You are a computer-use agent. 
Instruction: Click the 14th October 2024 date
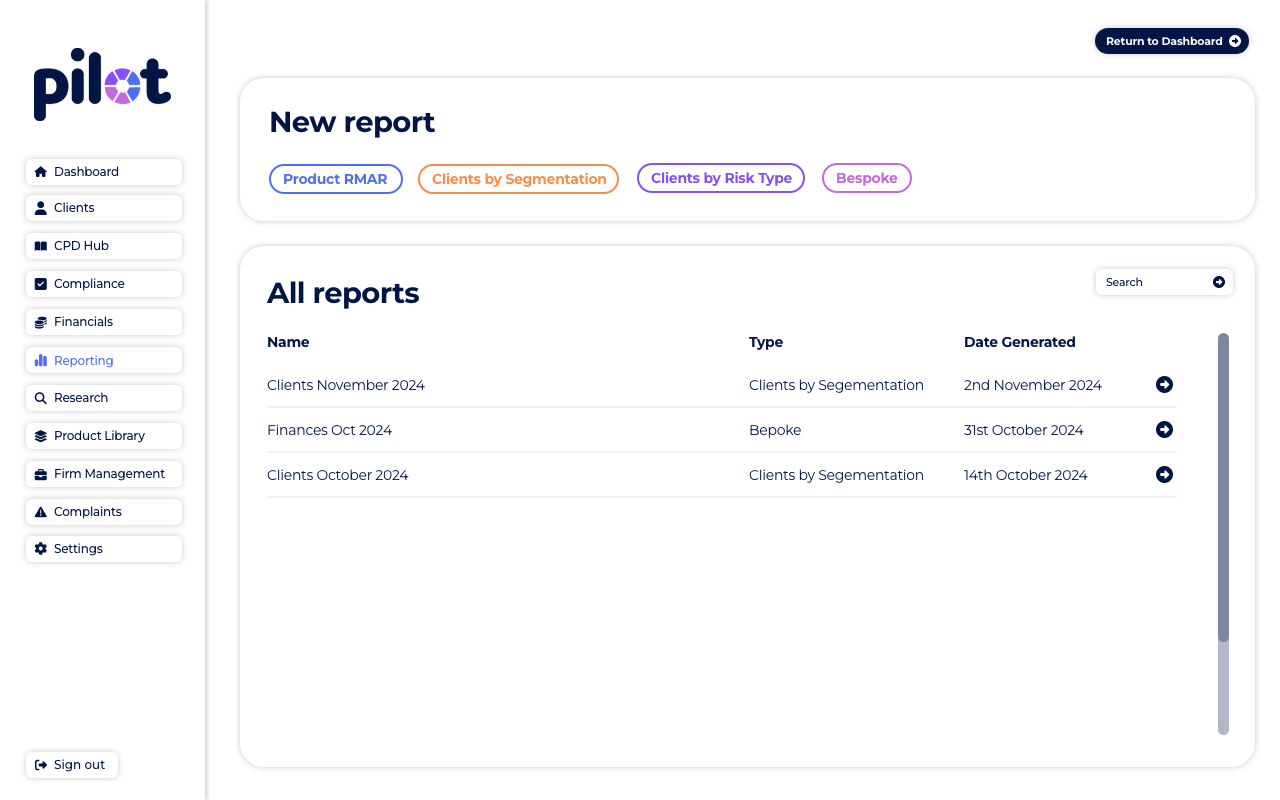coord(1026,475)
